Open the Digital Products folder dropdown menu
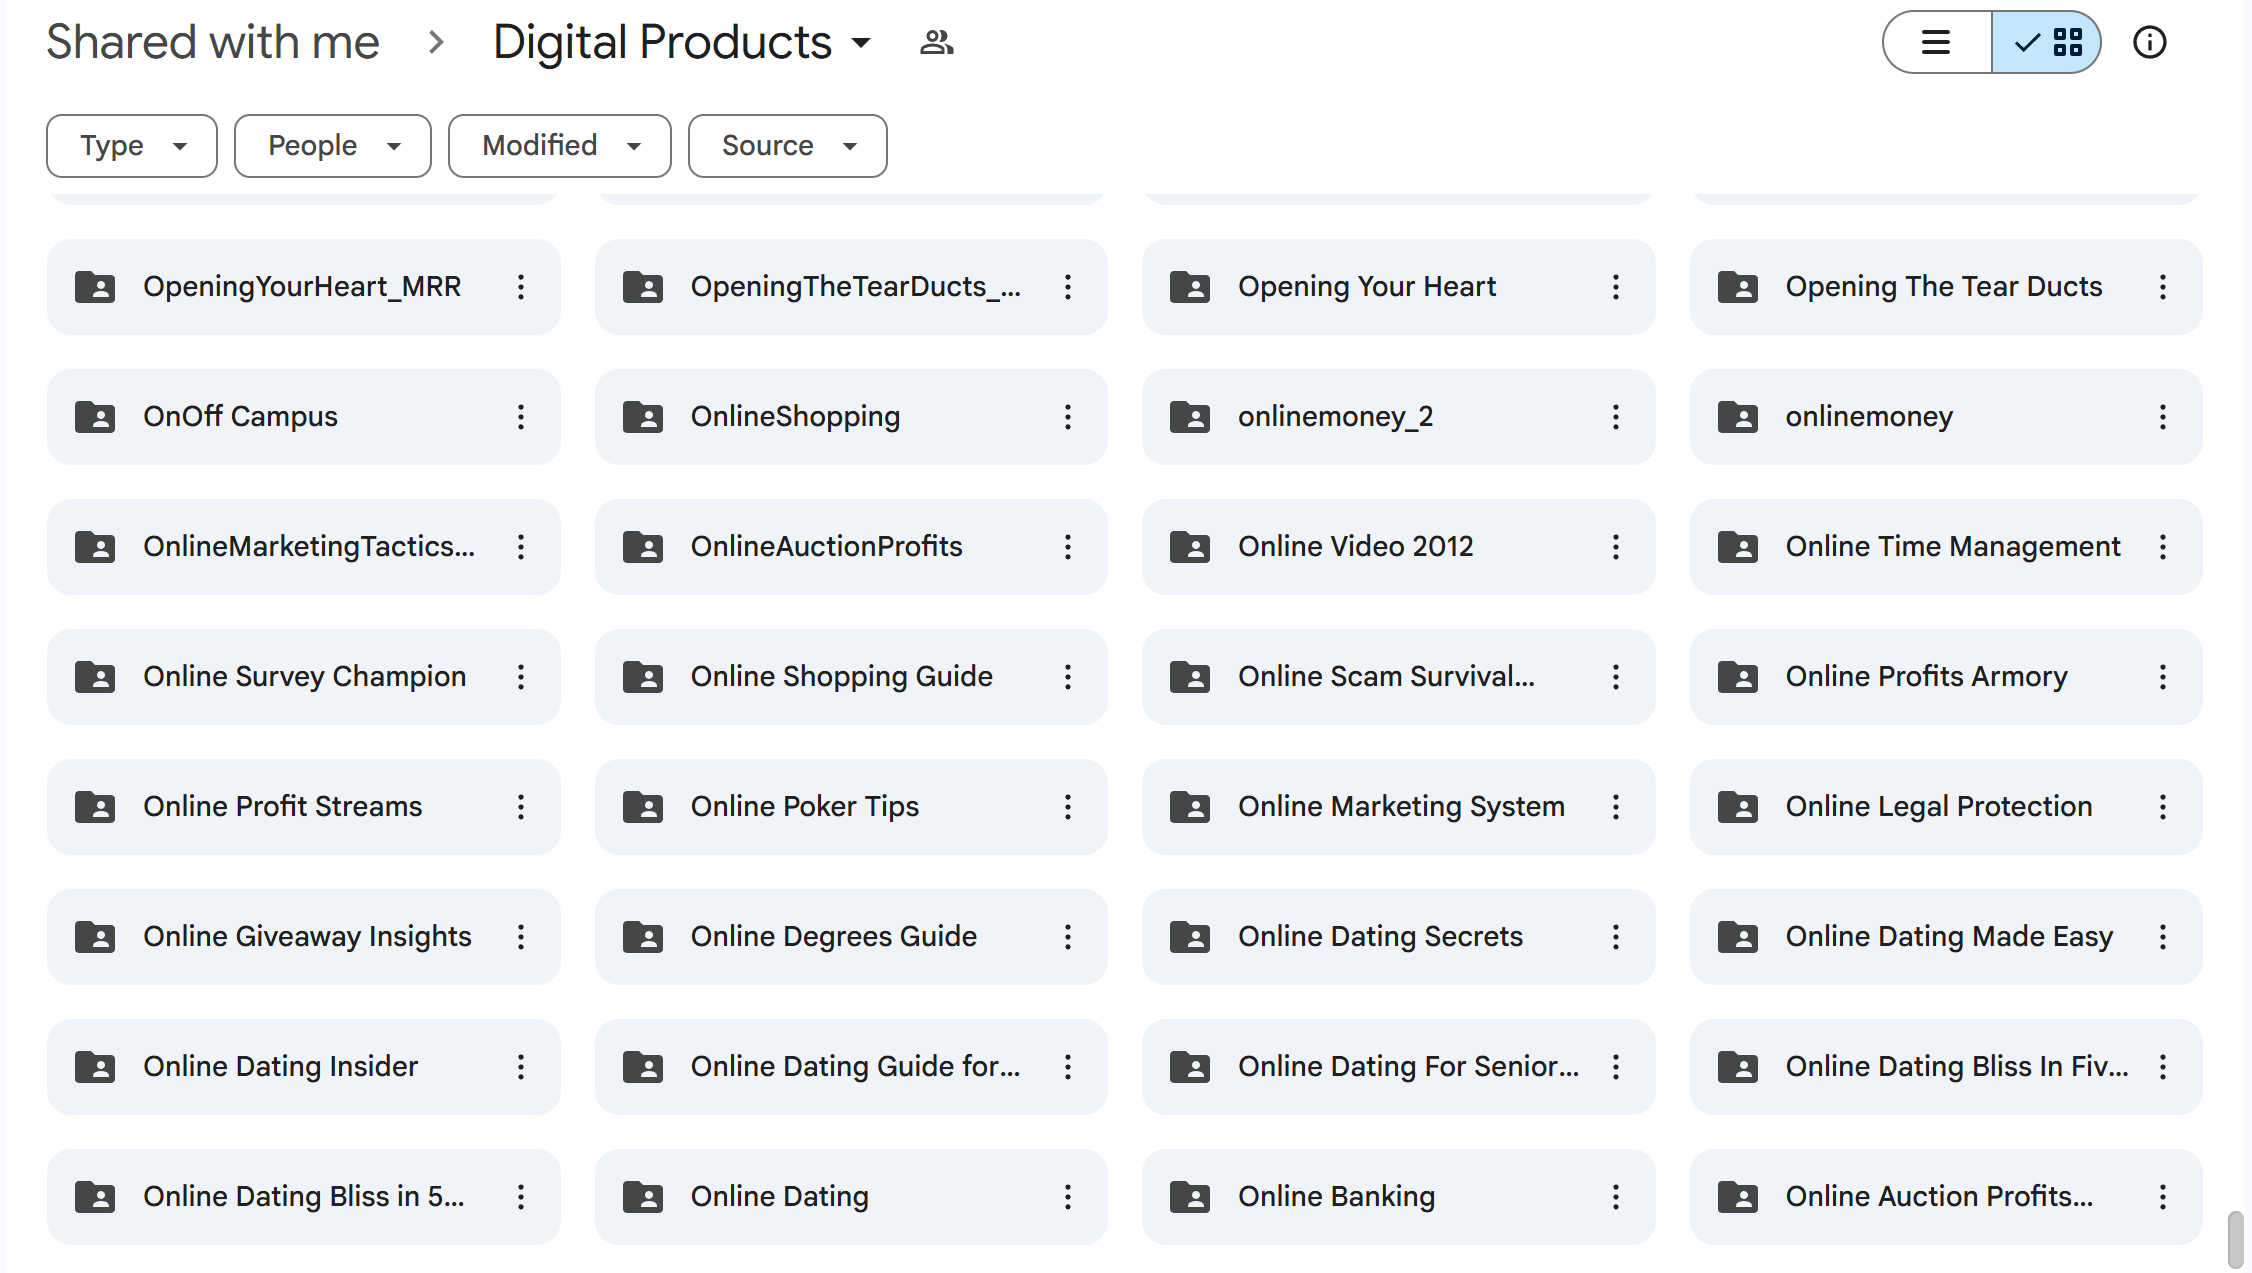Viewport: 2252px width, 1273px height. click(860, 43)
